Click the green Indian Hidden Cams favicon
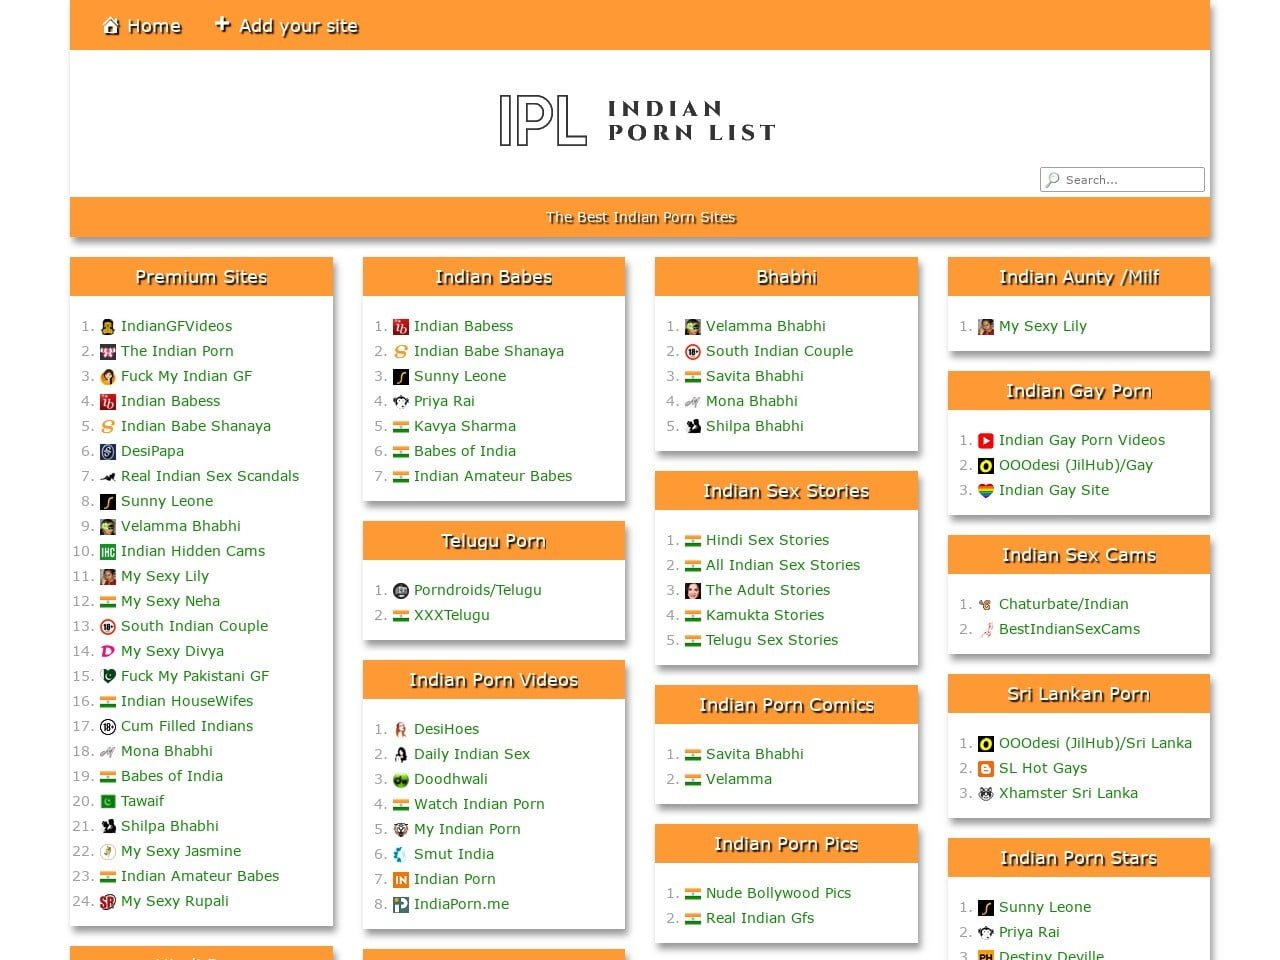The image size is (1280, 960). tap(108, 552)
